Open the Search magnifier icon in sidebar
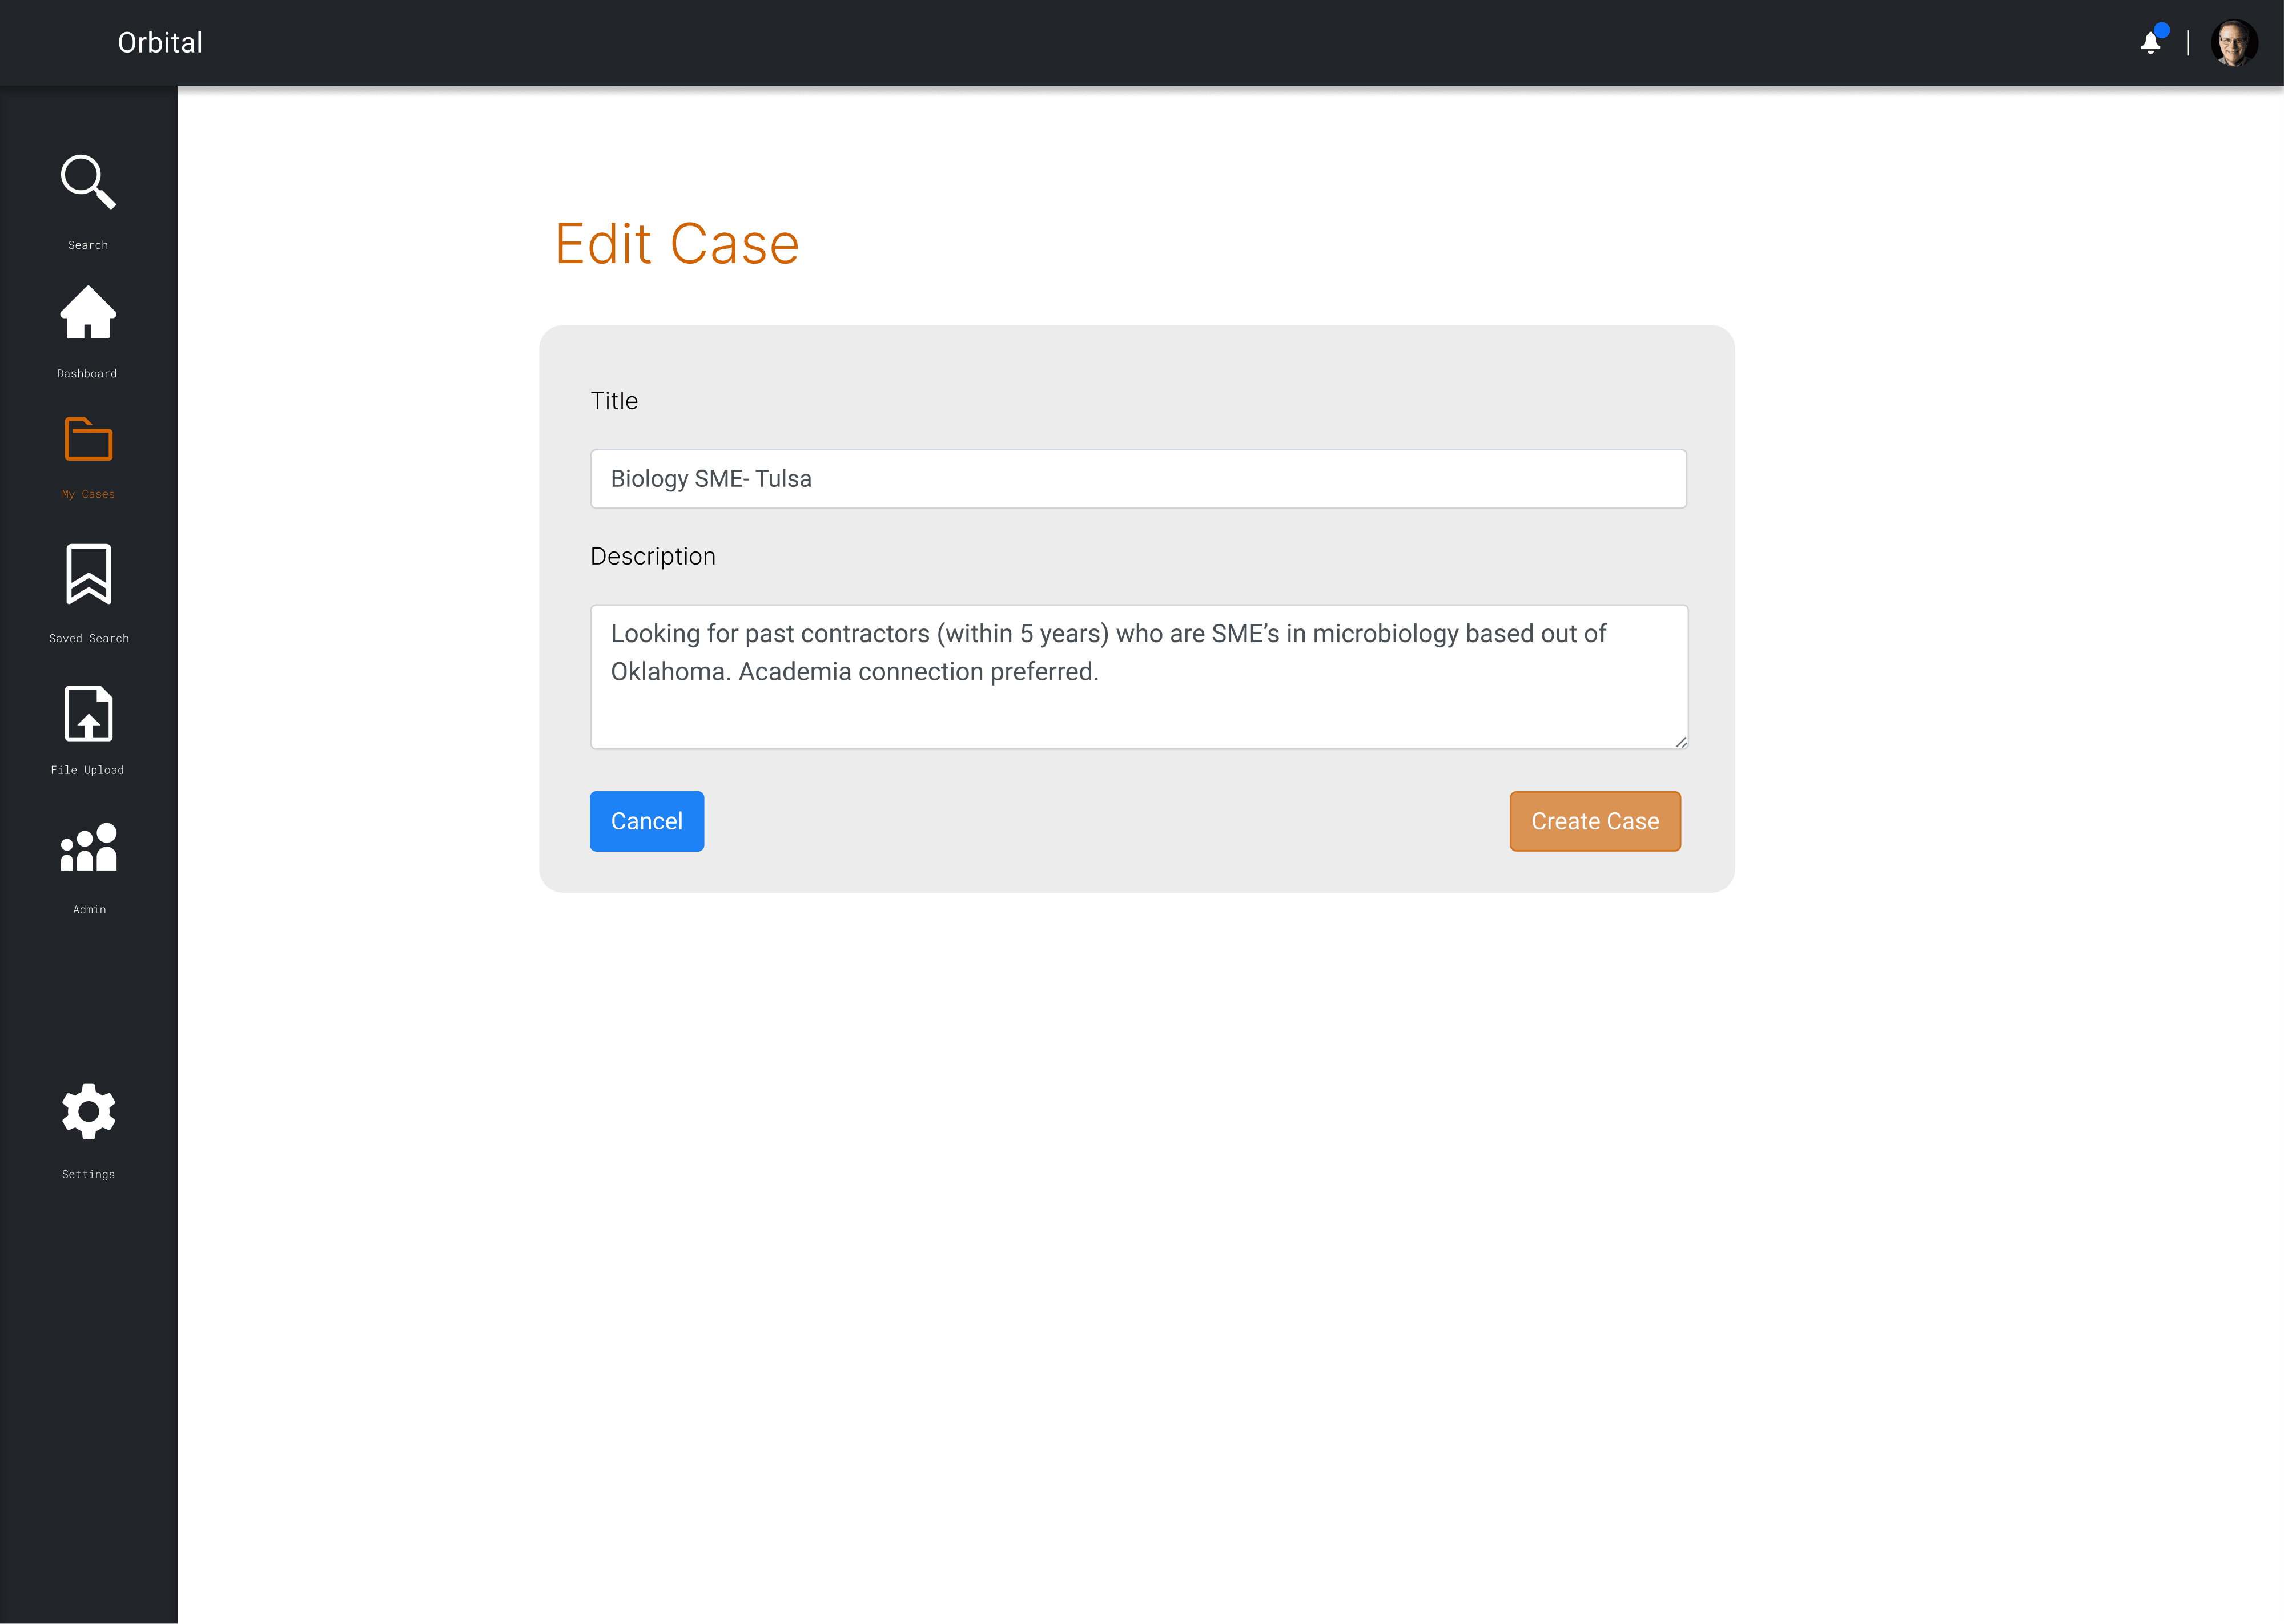The height and width of the screenshot is (1624, 2284). pos(88,182)
